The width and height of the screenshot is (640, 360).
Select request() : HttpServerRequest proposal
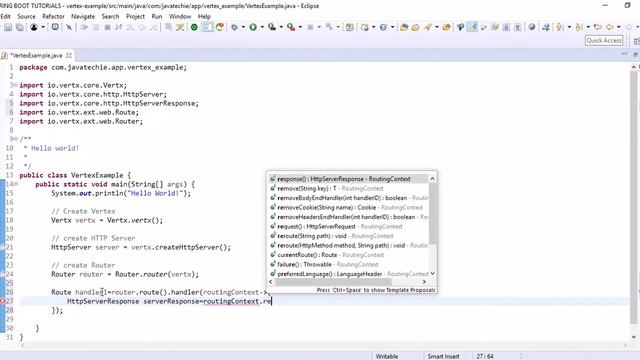pos(348,227)
